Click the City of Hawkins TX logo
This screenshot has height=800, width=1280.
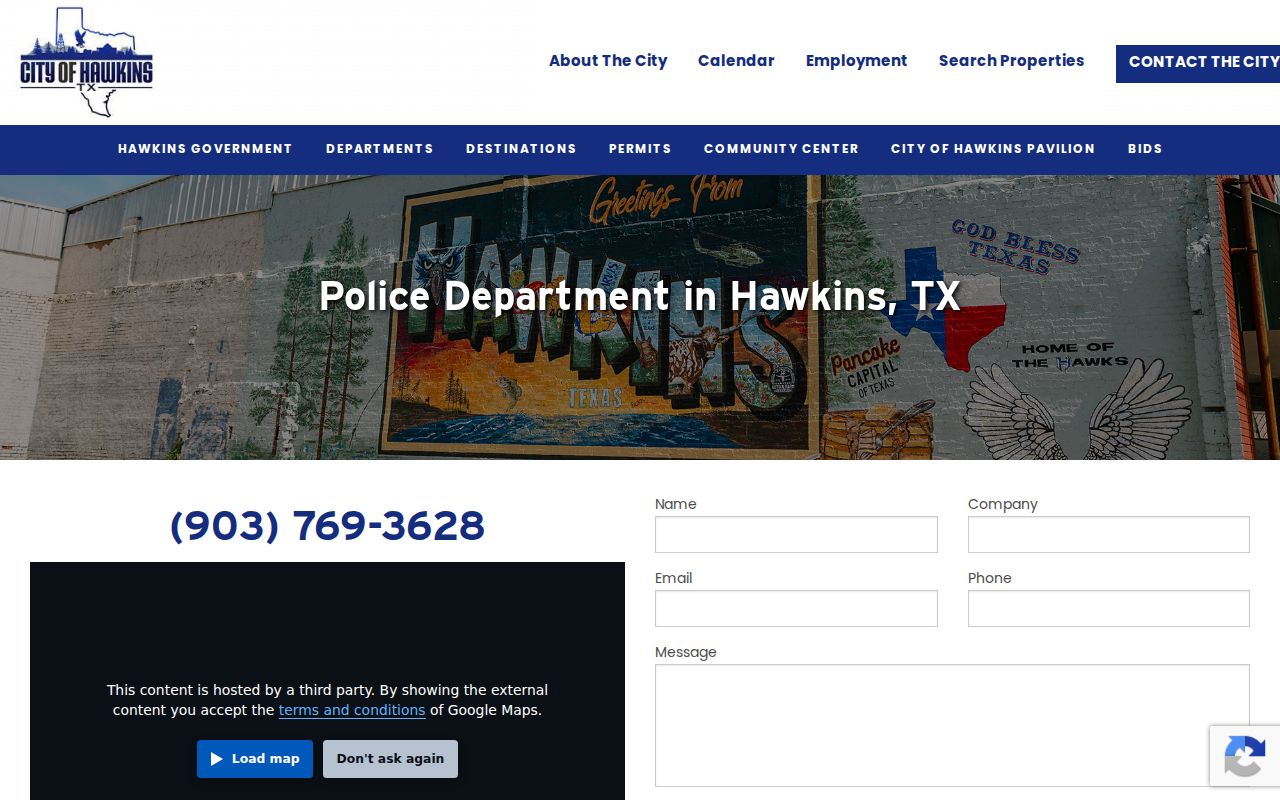point(87,62)
